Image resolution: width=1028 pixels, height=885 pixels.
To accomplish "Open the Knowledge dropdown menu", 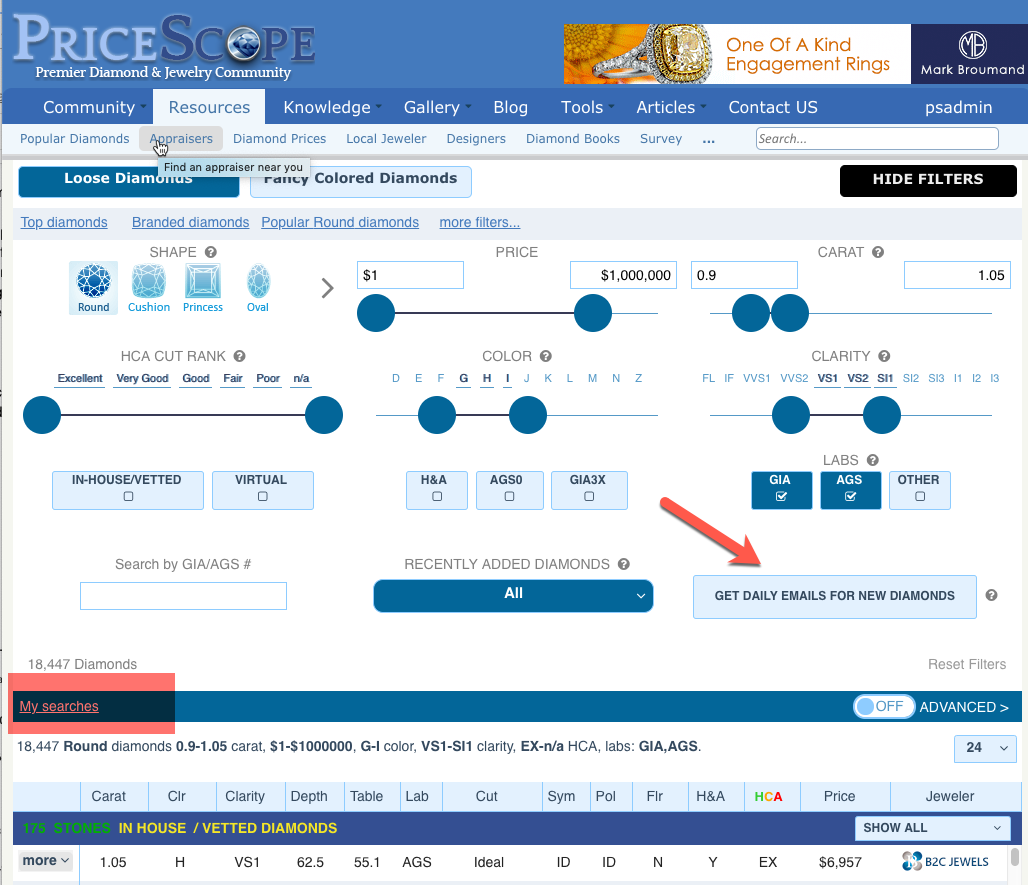I will point(332,107).
